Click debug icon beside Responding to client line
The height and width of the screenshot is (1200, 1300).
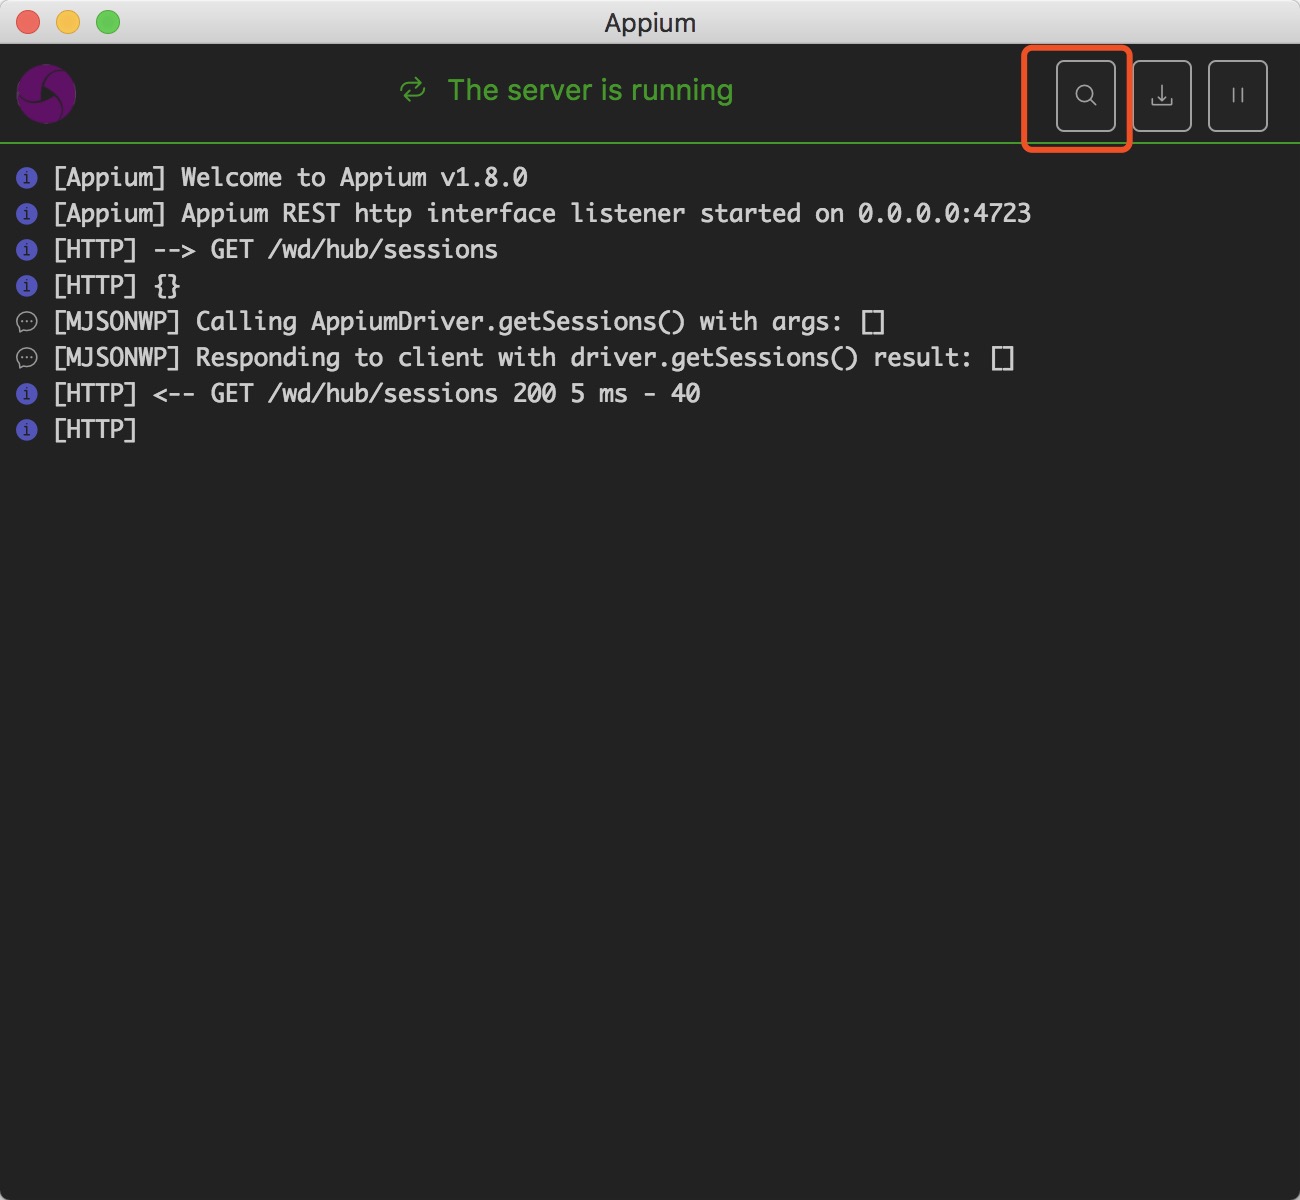(x=27, y=358)
